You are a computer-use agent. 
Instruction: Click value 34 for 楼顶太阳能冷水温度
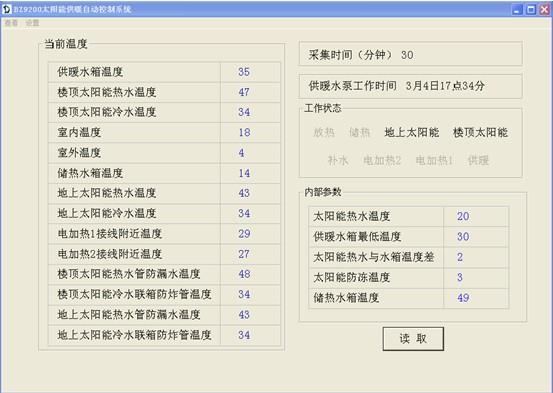[244, 112]
